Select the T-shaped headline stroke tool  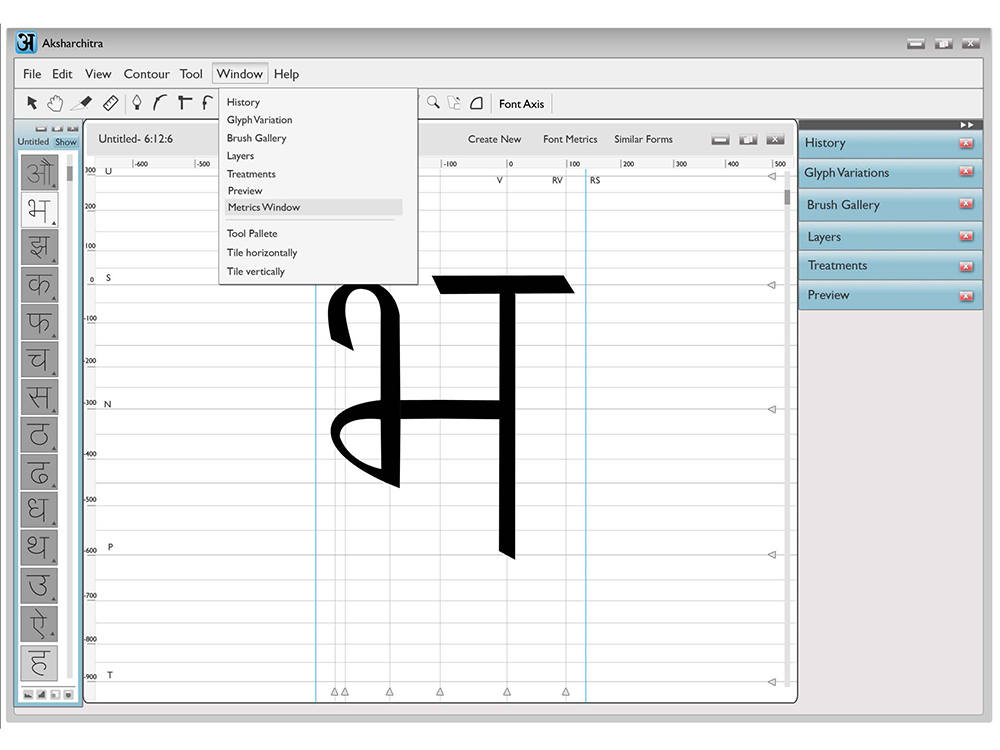185,103
